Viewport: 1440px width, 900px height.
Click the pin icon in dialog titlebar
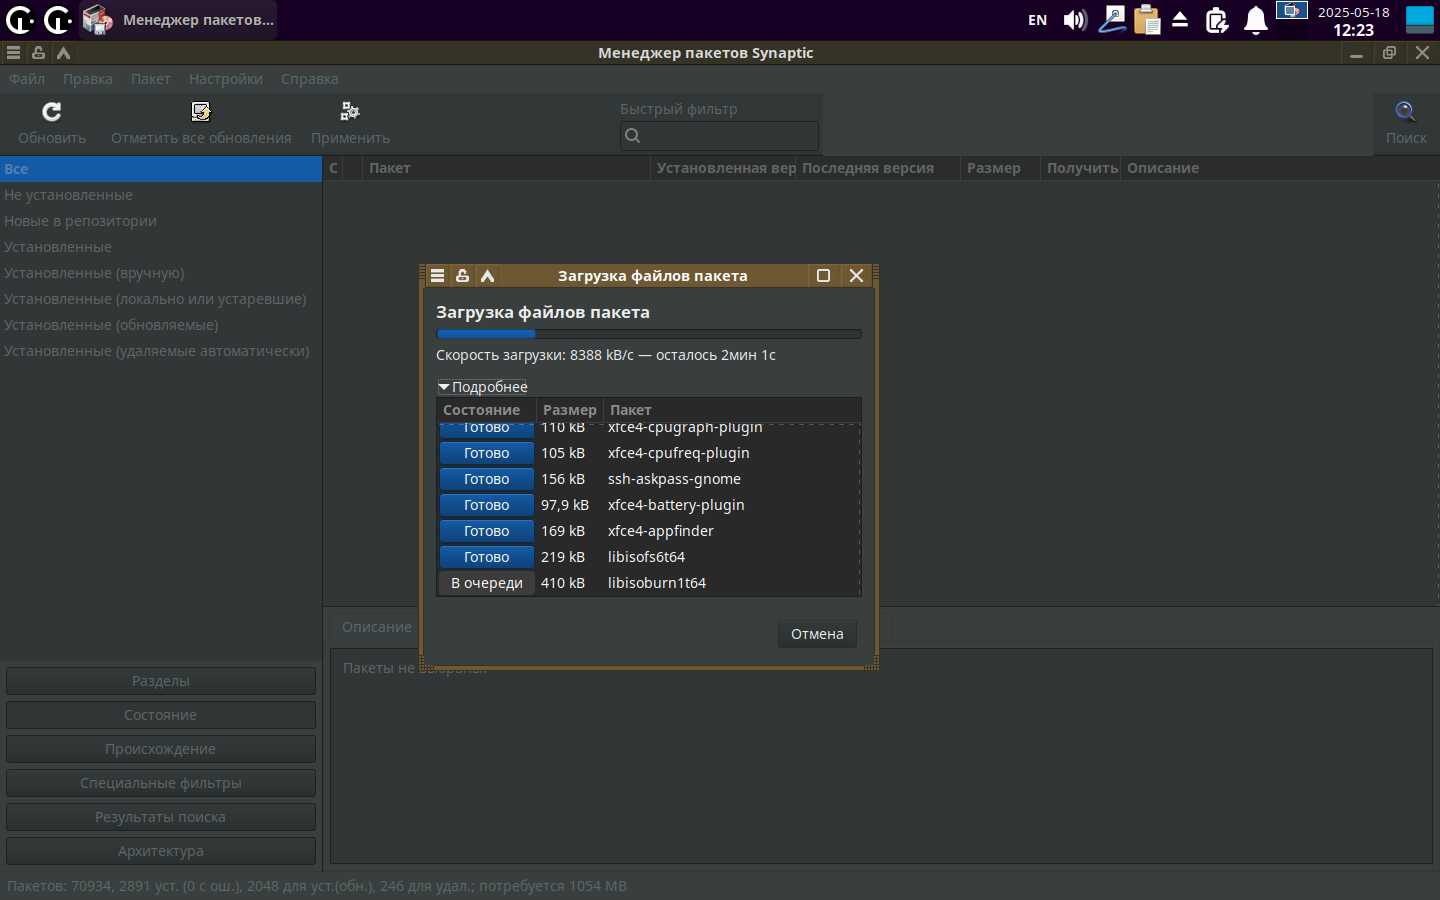462,276
